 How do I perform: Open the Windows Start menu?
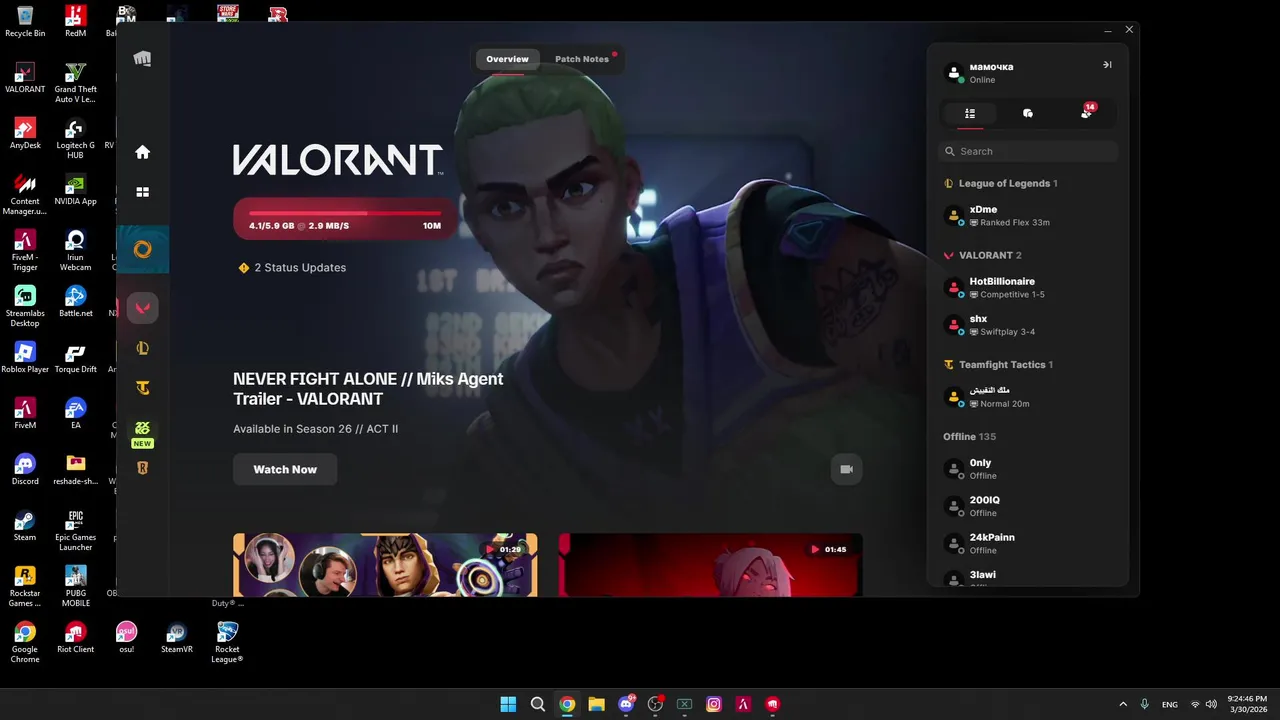508,704
